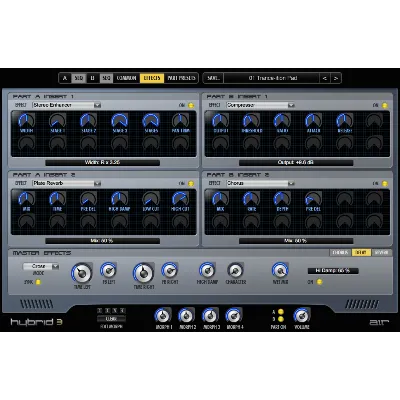Click the Chorus Pre Del knob

(x=313, y=199)
